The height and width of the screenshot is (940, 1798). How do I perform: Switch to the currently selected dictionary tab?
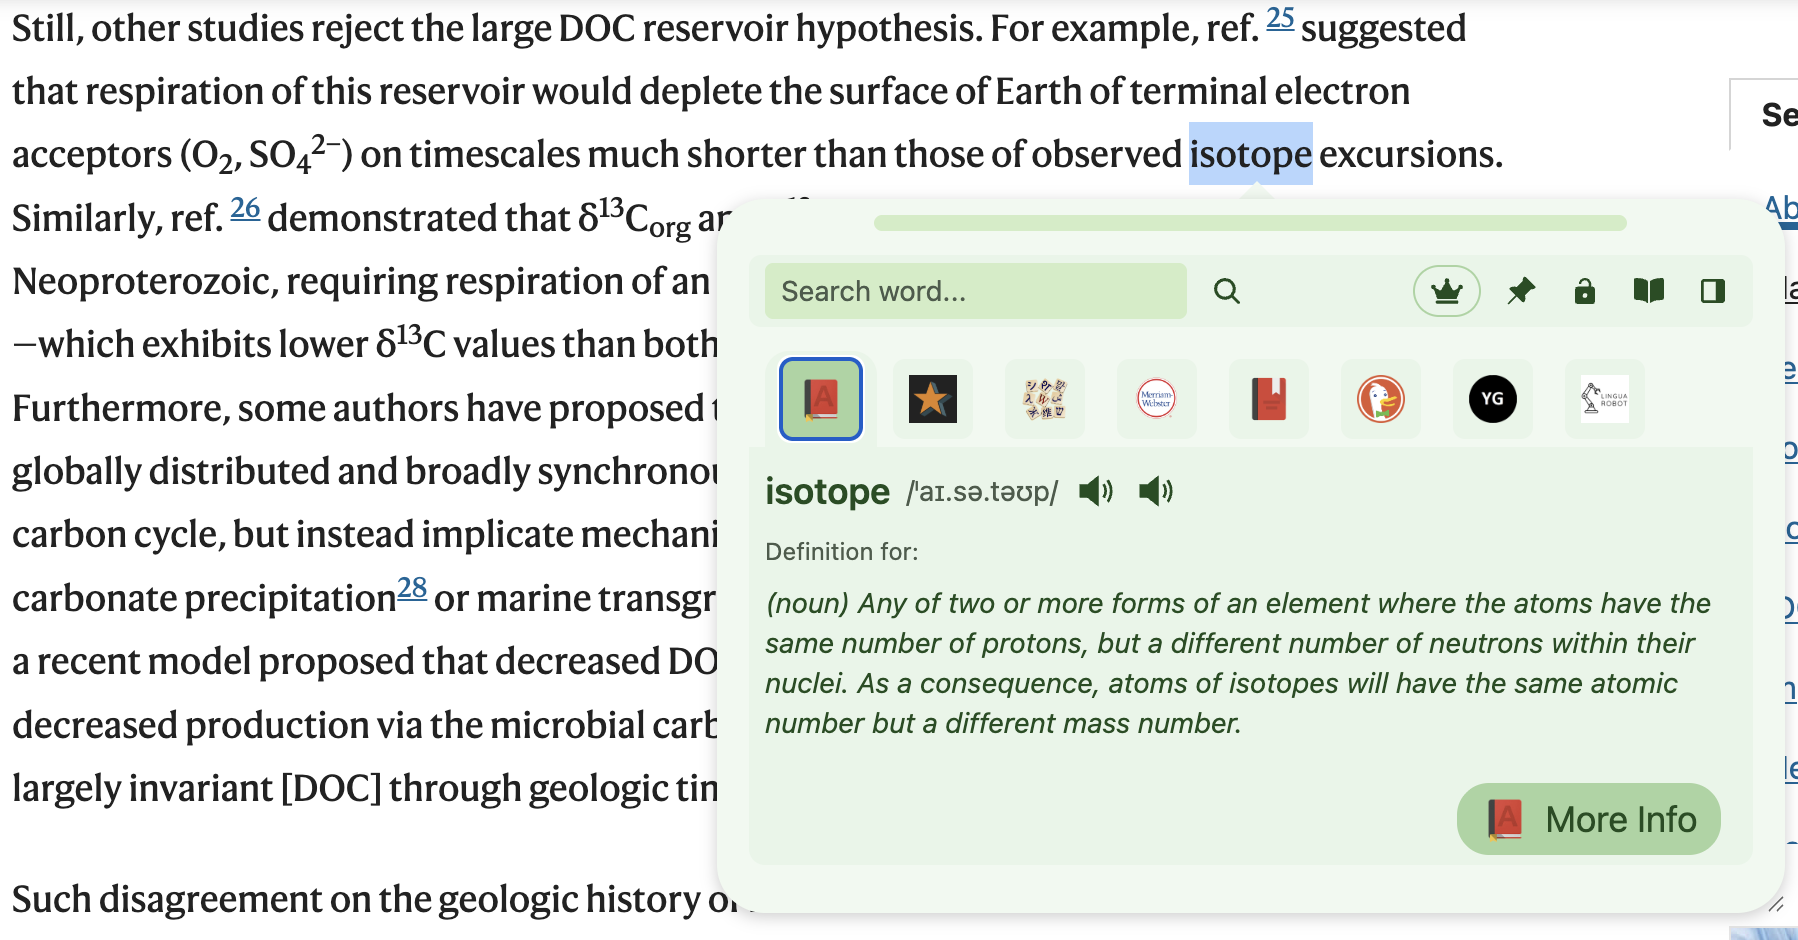(820, 399)
